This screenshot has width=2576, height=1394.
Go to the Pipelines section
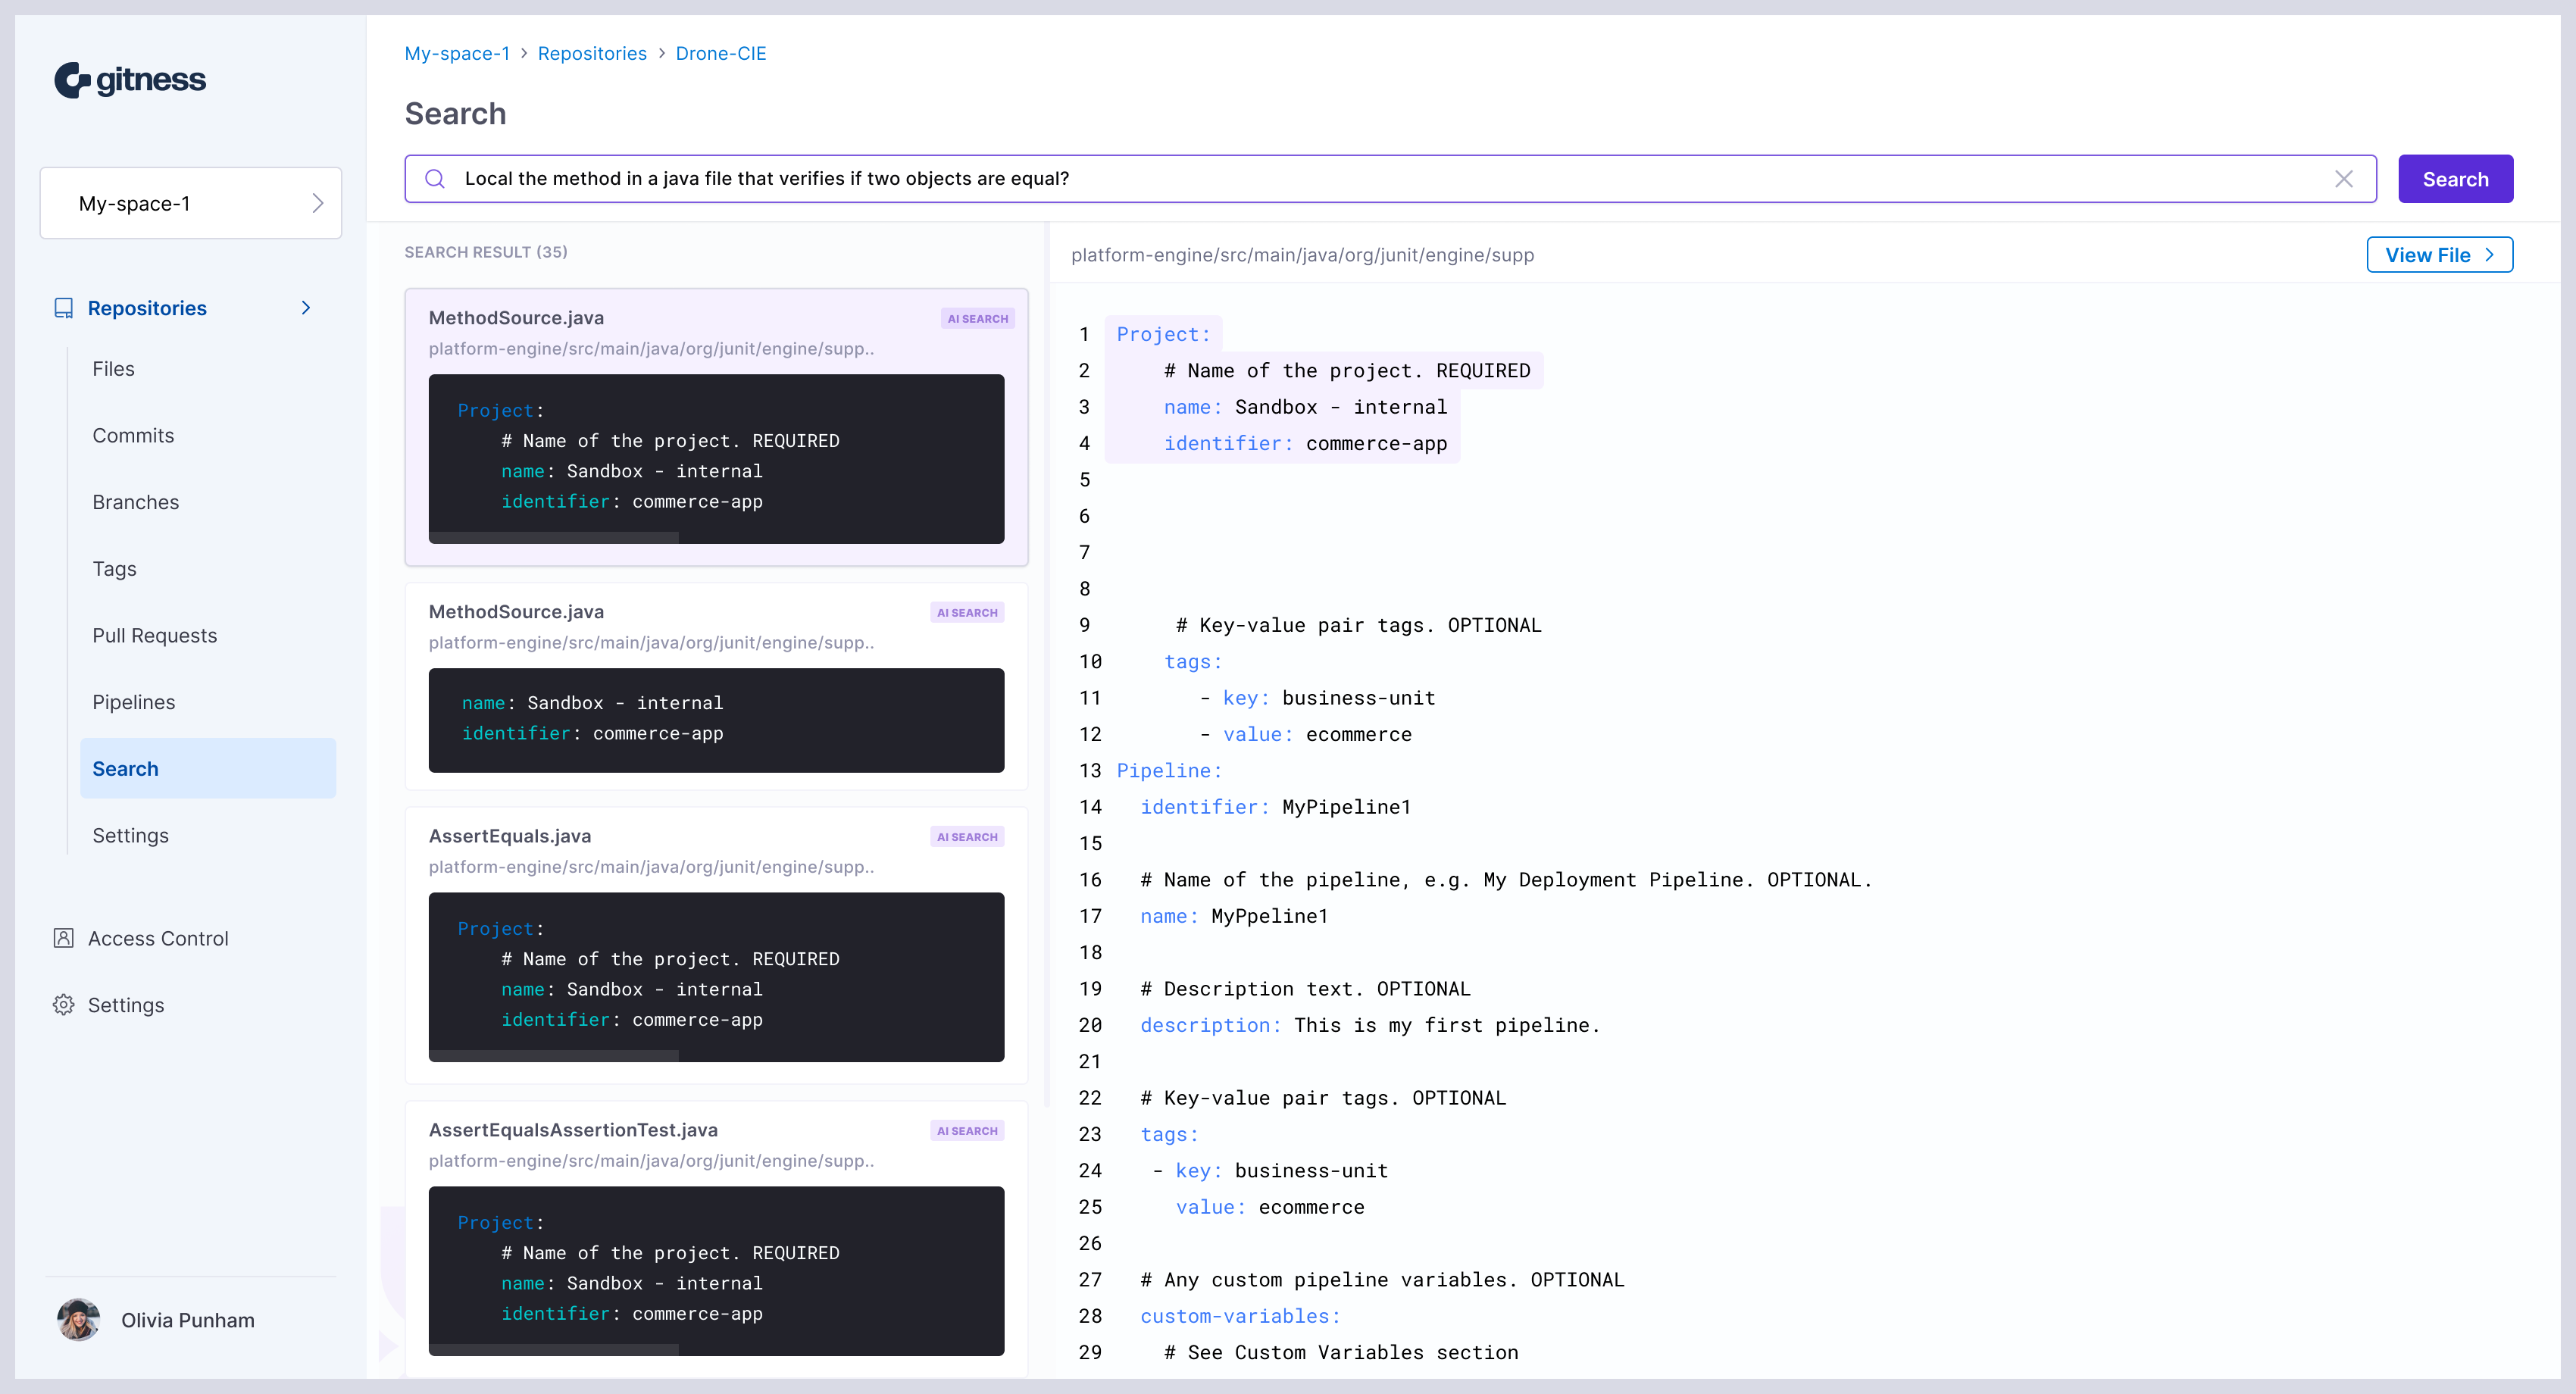pyautogui.click(x=133, y=702)
